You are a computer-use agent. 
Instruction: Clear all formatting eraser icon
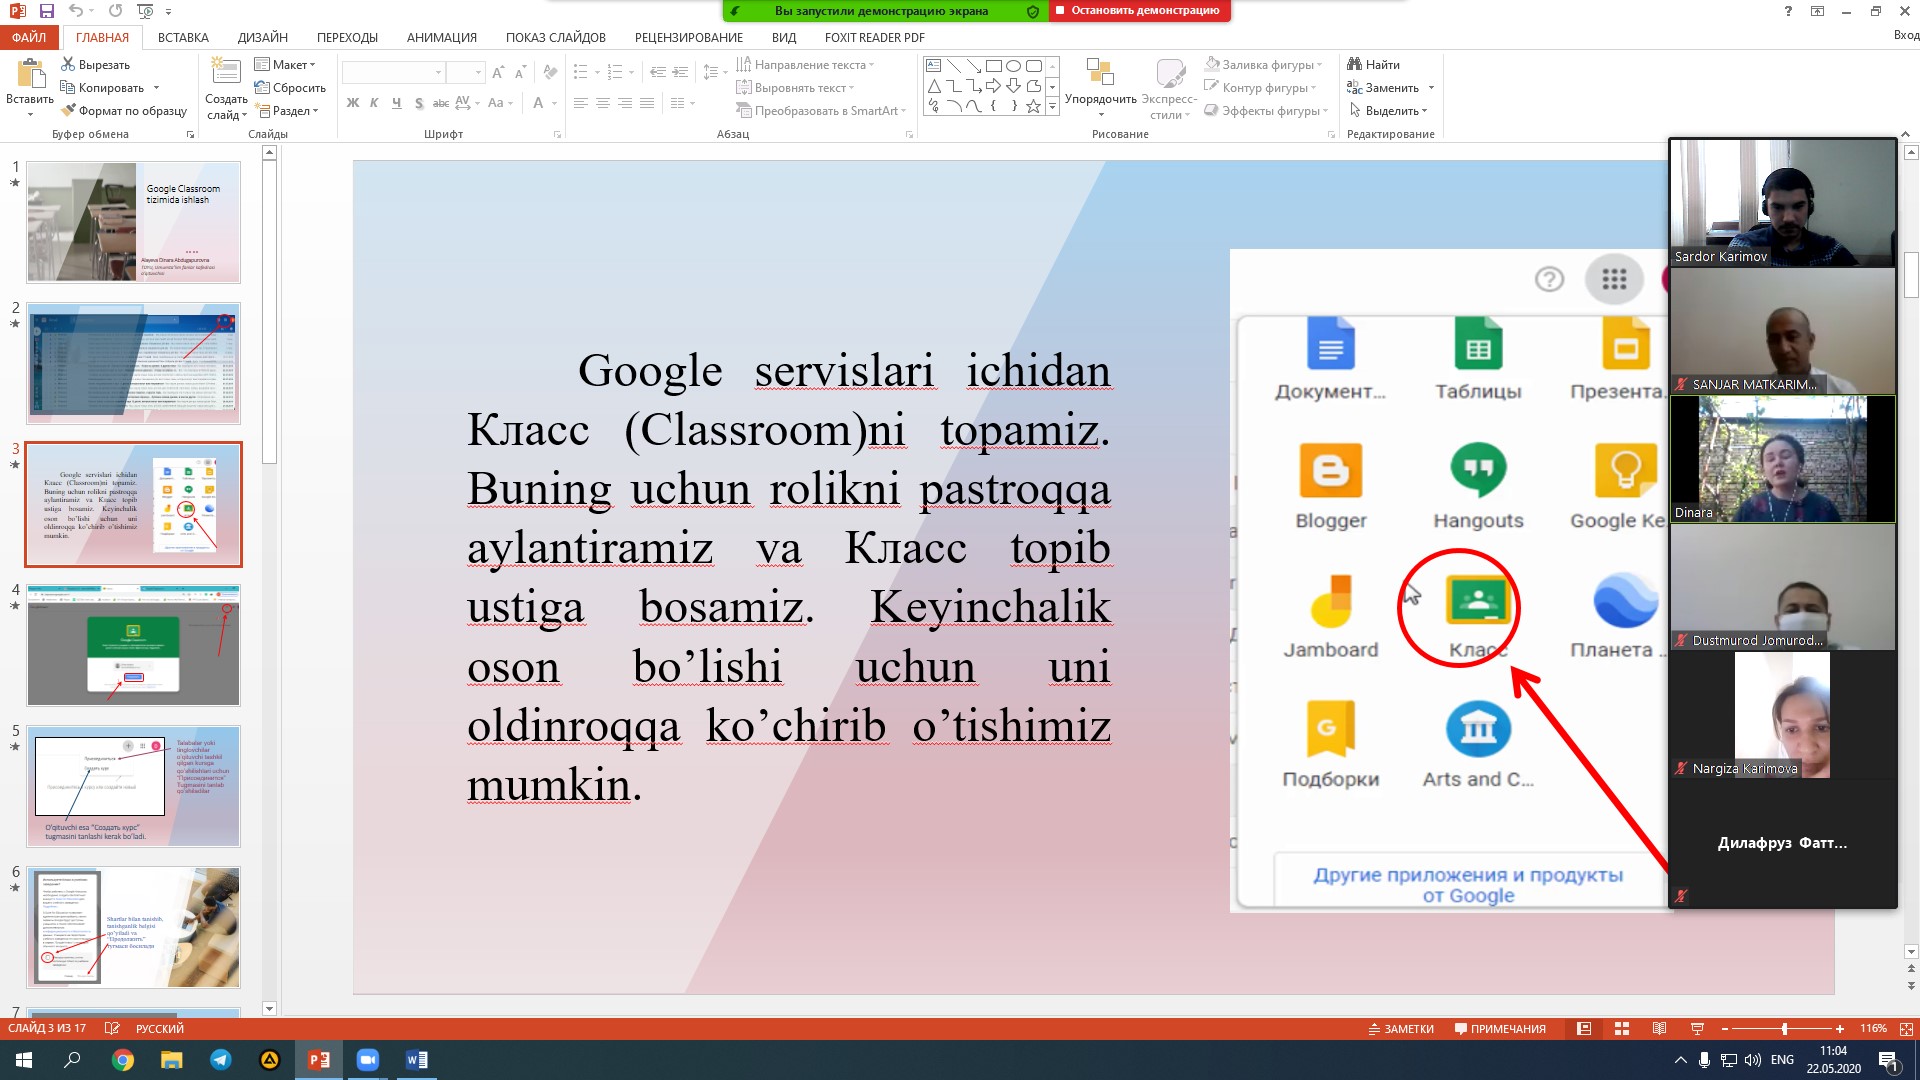tap(550, 72)
